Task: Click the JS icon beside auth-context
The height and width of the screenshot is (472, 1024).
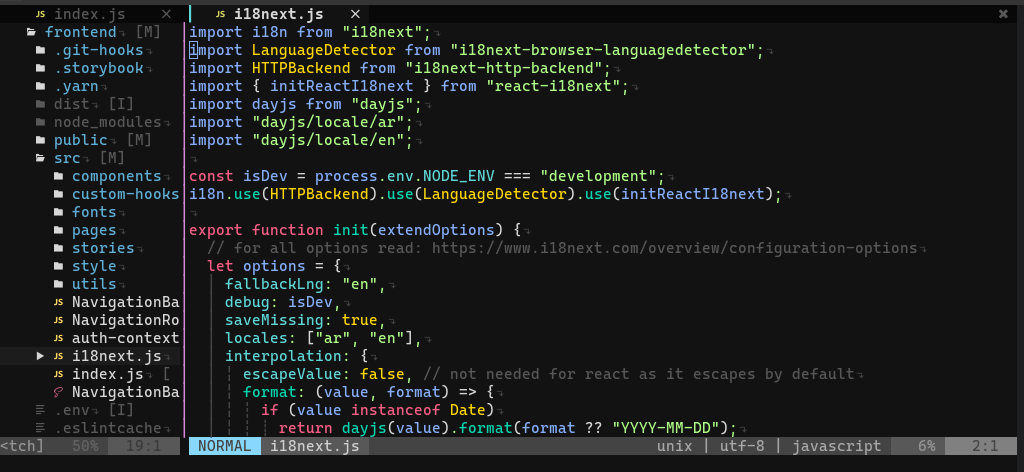Action: (x=59, y=338)
